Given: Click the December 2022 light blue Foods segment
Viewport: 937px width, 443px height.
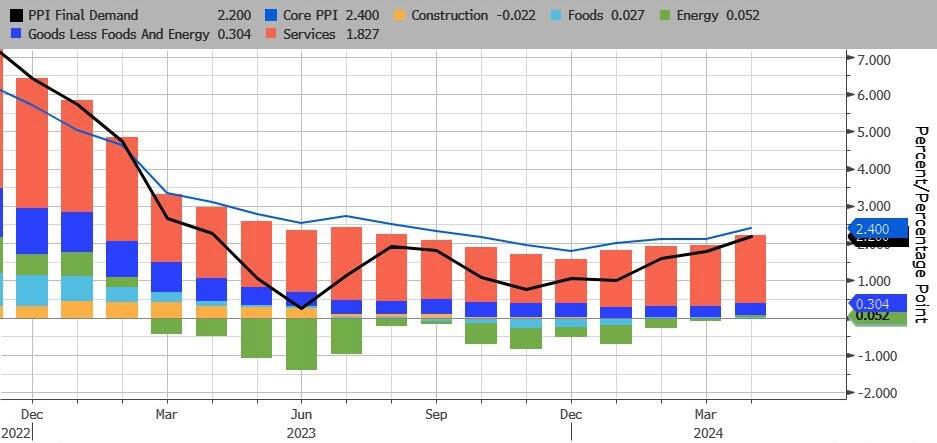Looking at the screenshot, I should click(32, 291).
